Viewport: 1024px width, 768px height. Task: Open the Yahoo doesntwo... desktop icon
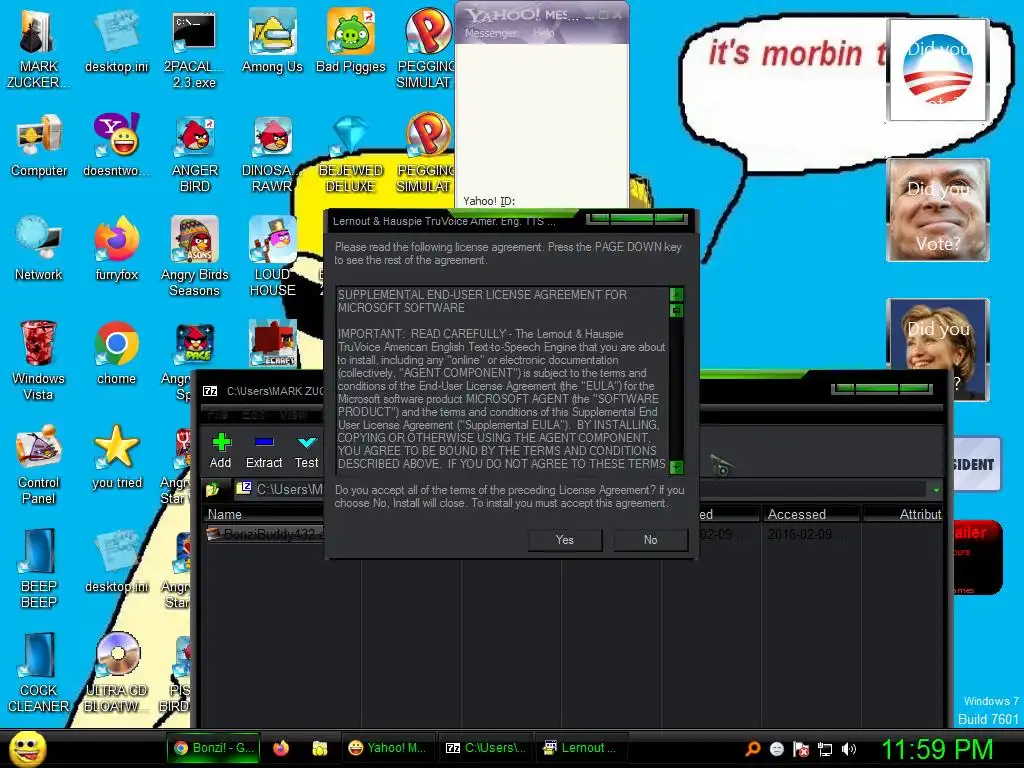(x=116, y=146)
